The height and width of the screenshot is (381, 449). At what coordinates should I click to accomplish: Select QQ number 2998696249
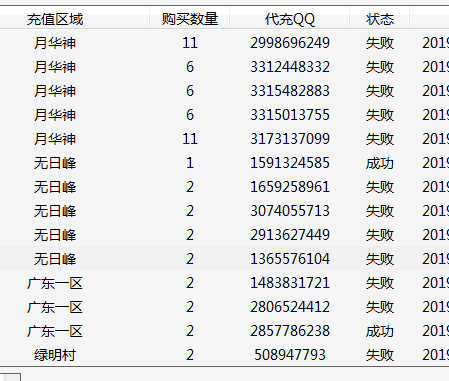pyautogui.click(x=290, y=43)
